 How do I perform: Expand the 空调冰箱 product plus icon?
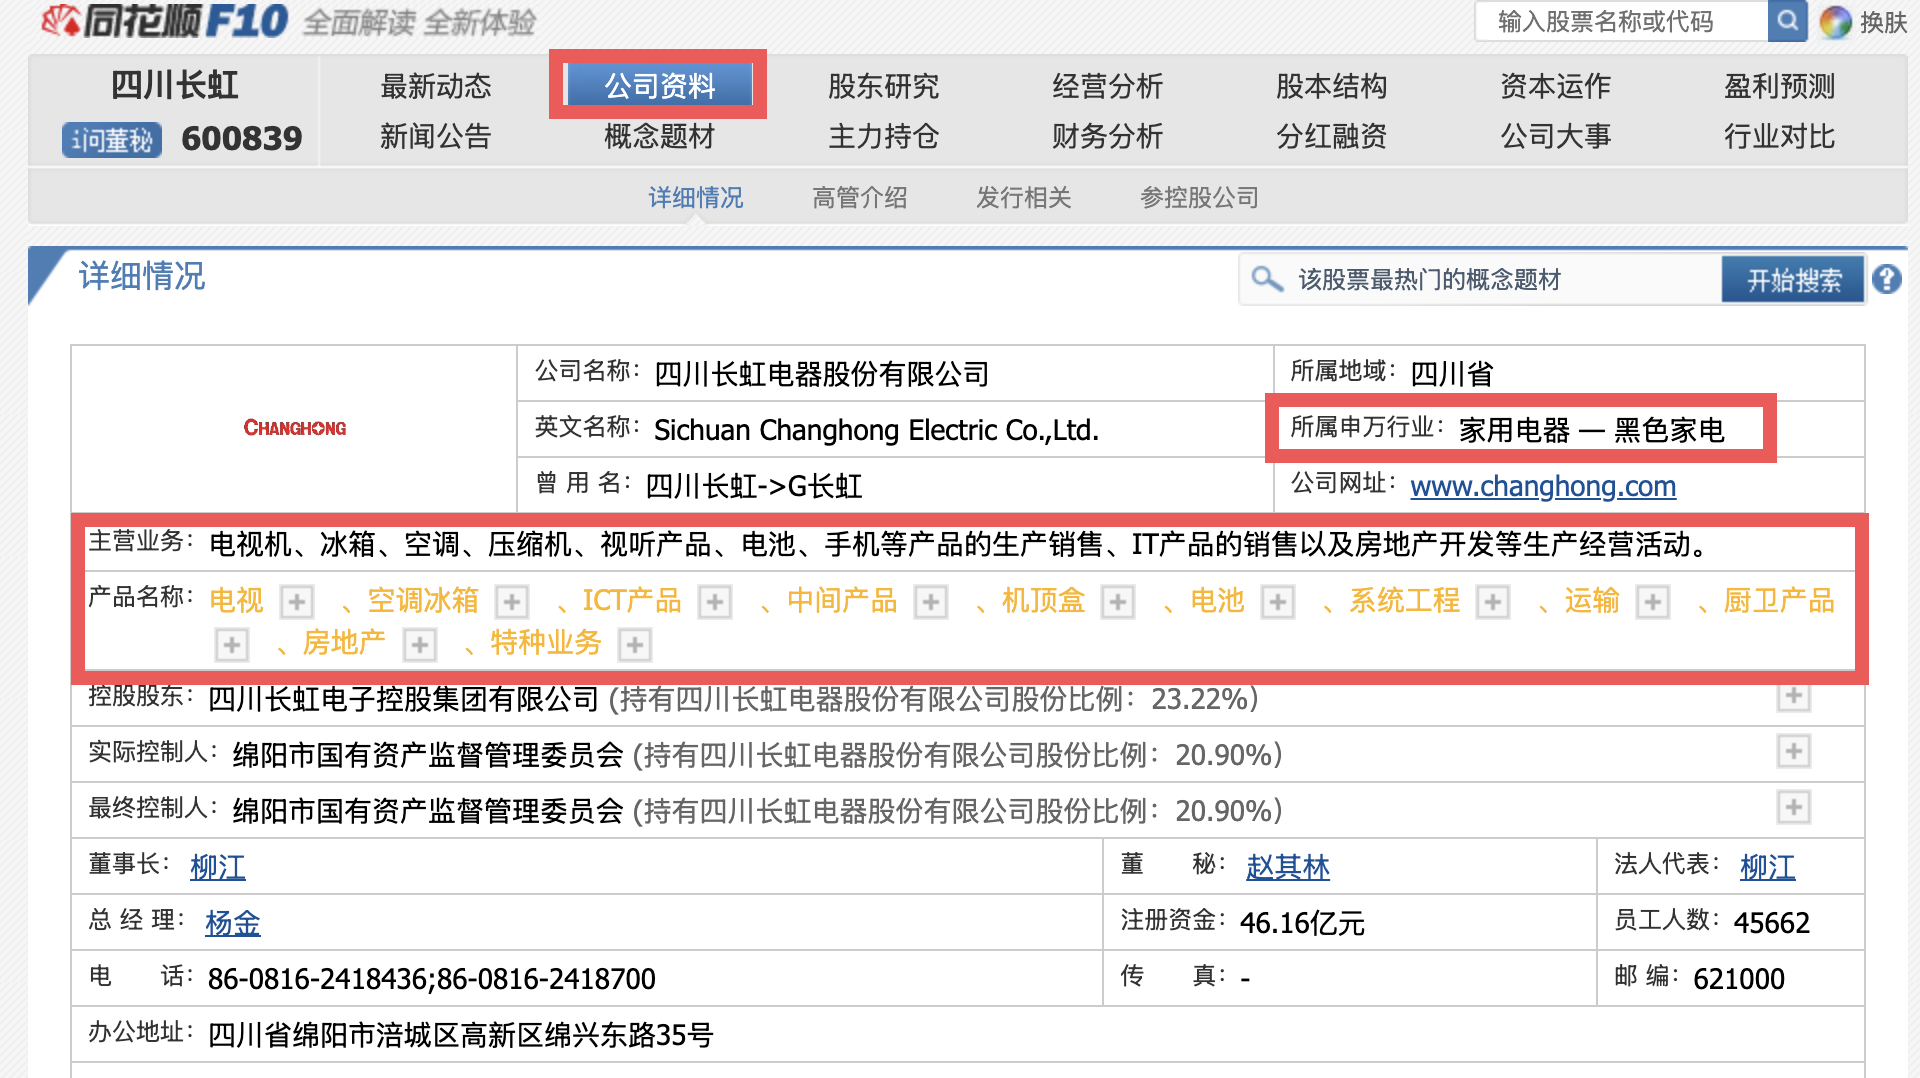point(512,602)
